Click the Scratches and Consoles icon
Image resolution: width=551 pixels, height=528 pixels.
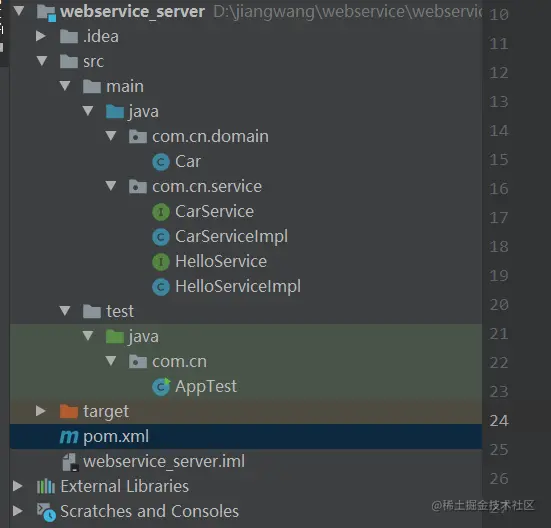tap(46, 512)
